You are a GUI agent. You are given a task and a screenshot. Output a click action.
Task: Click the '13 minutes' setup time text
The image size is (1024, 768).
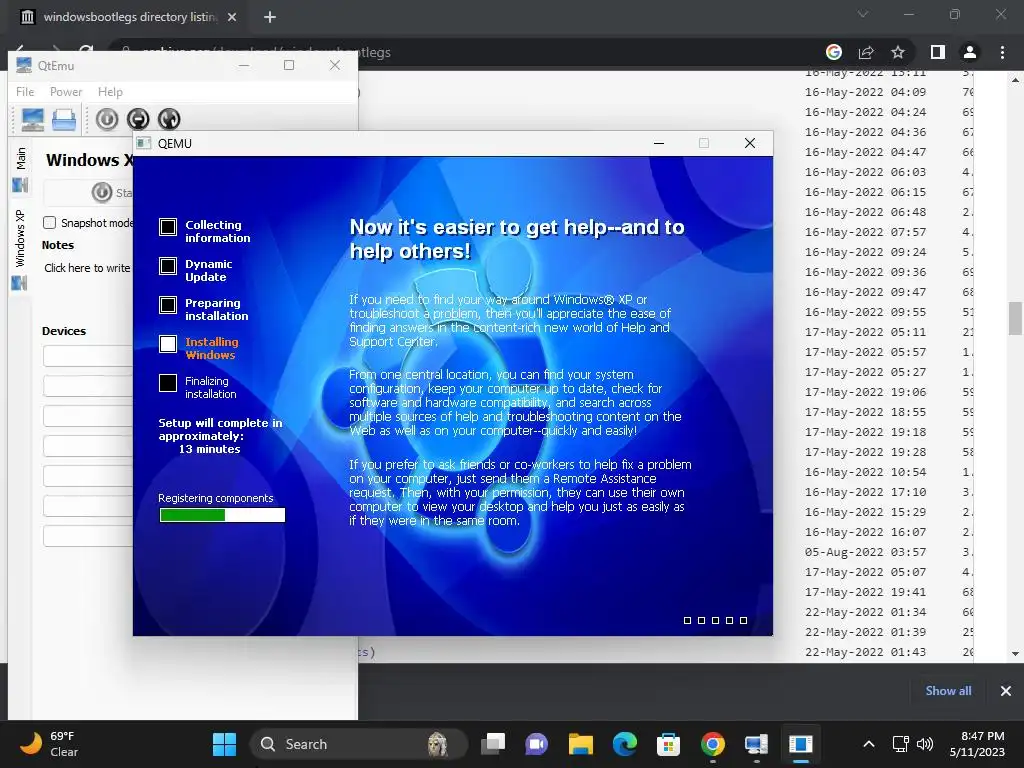click(210, 449)
